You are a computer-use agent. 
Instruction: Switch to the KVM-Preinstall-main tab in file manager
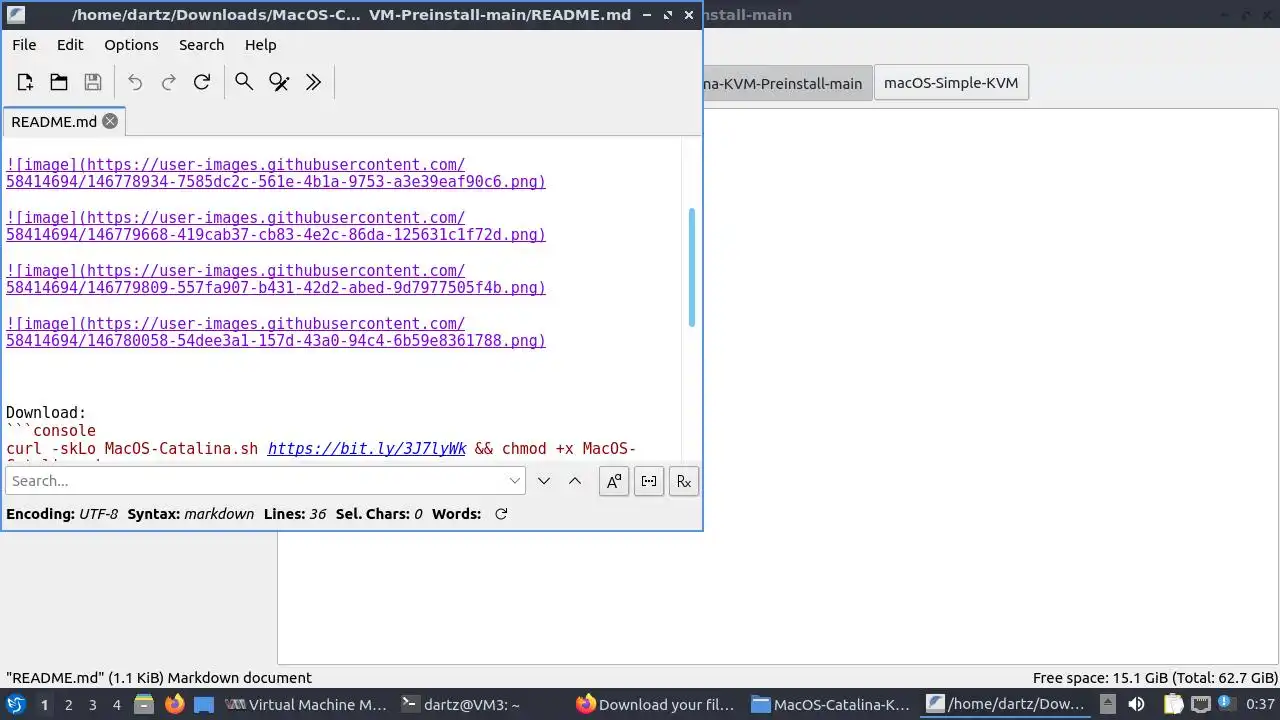pyautogui.click(x=787, y=84)
